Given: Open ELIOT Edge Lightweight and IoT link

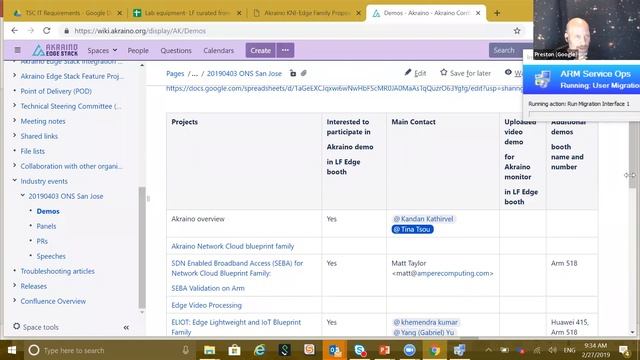Looking at the screenshot, I should point(236,327).
